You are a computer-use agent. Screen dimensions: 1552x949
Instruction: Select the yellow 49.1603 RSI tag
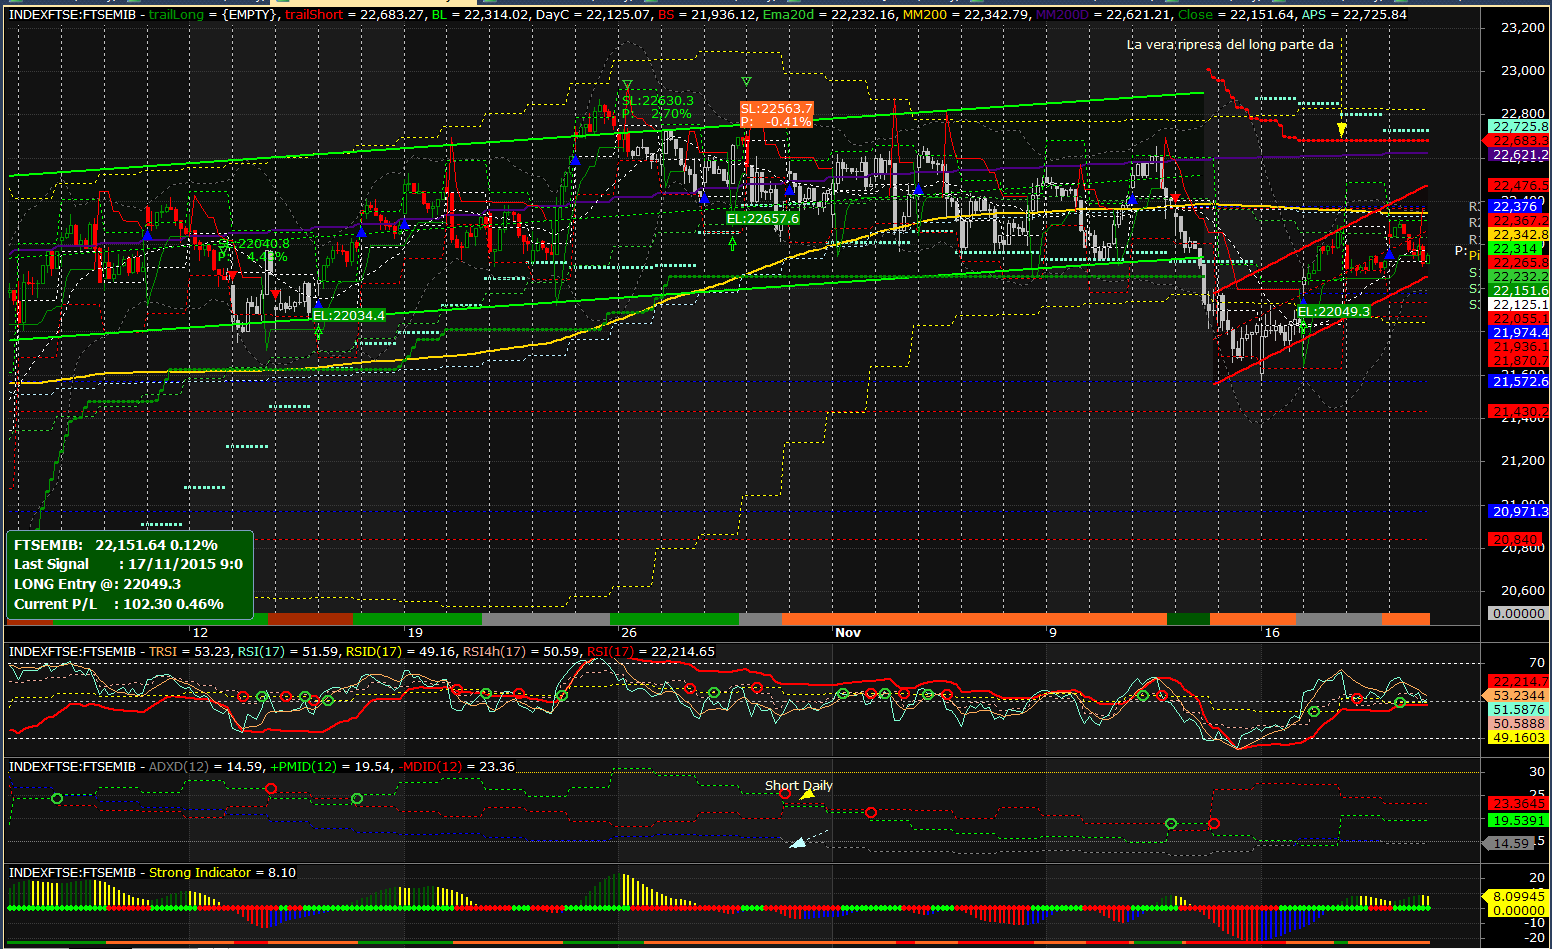tap(1519, 737)
